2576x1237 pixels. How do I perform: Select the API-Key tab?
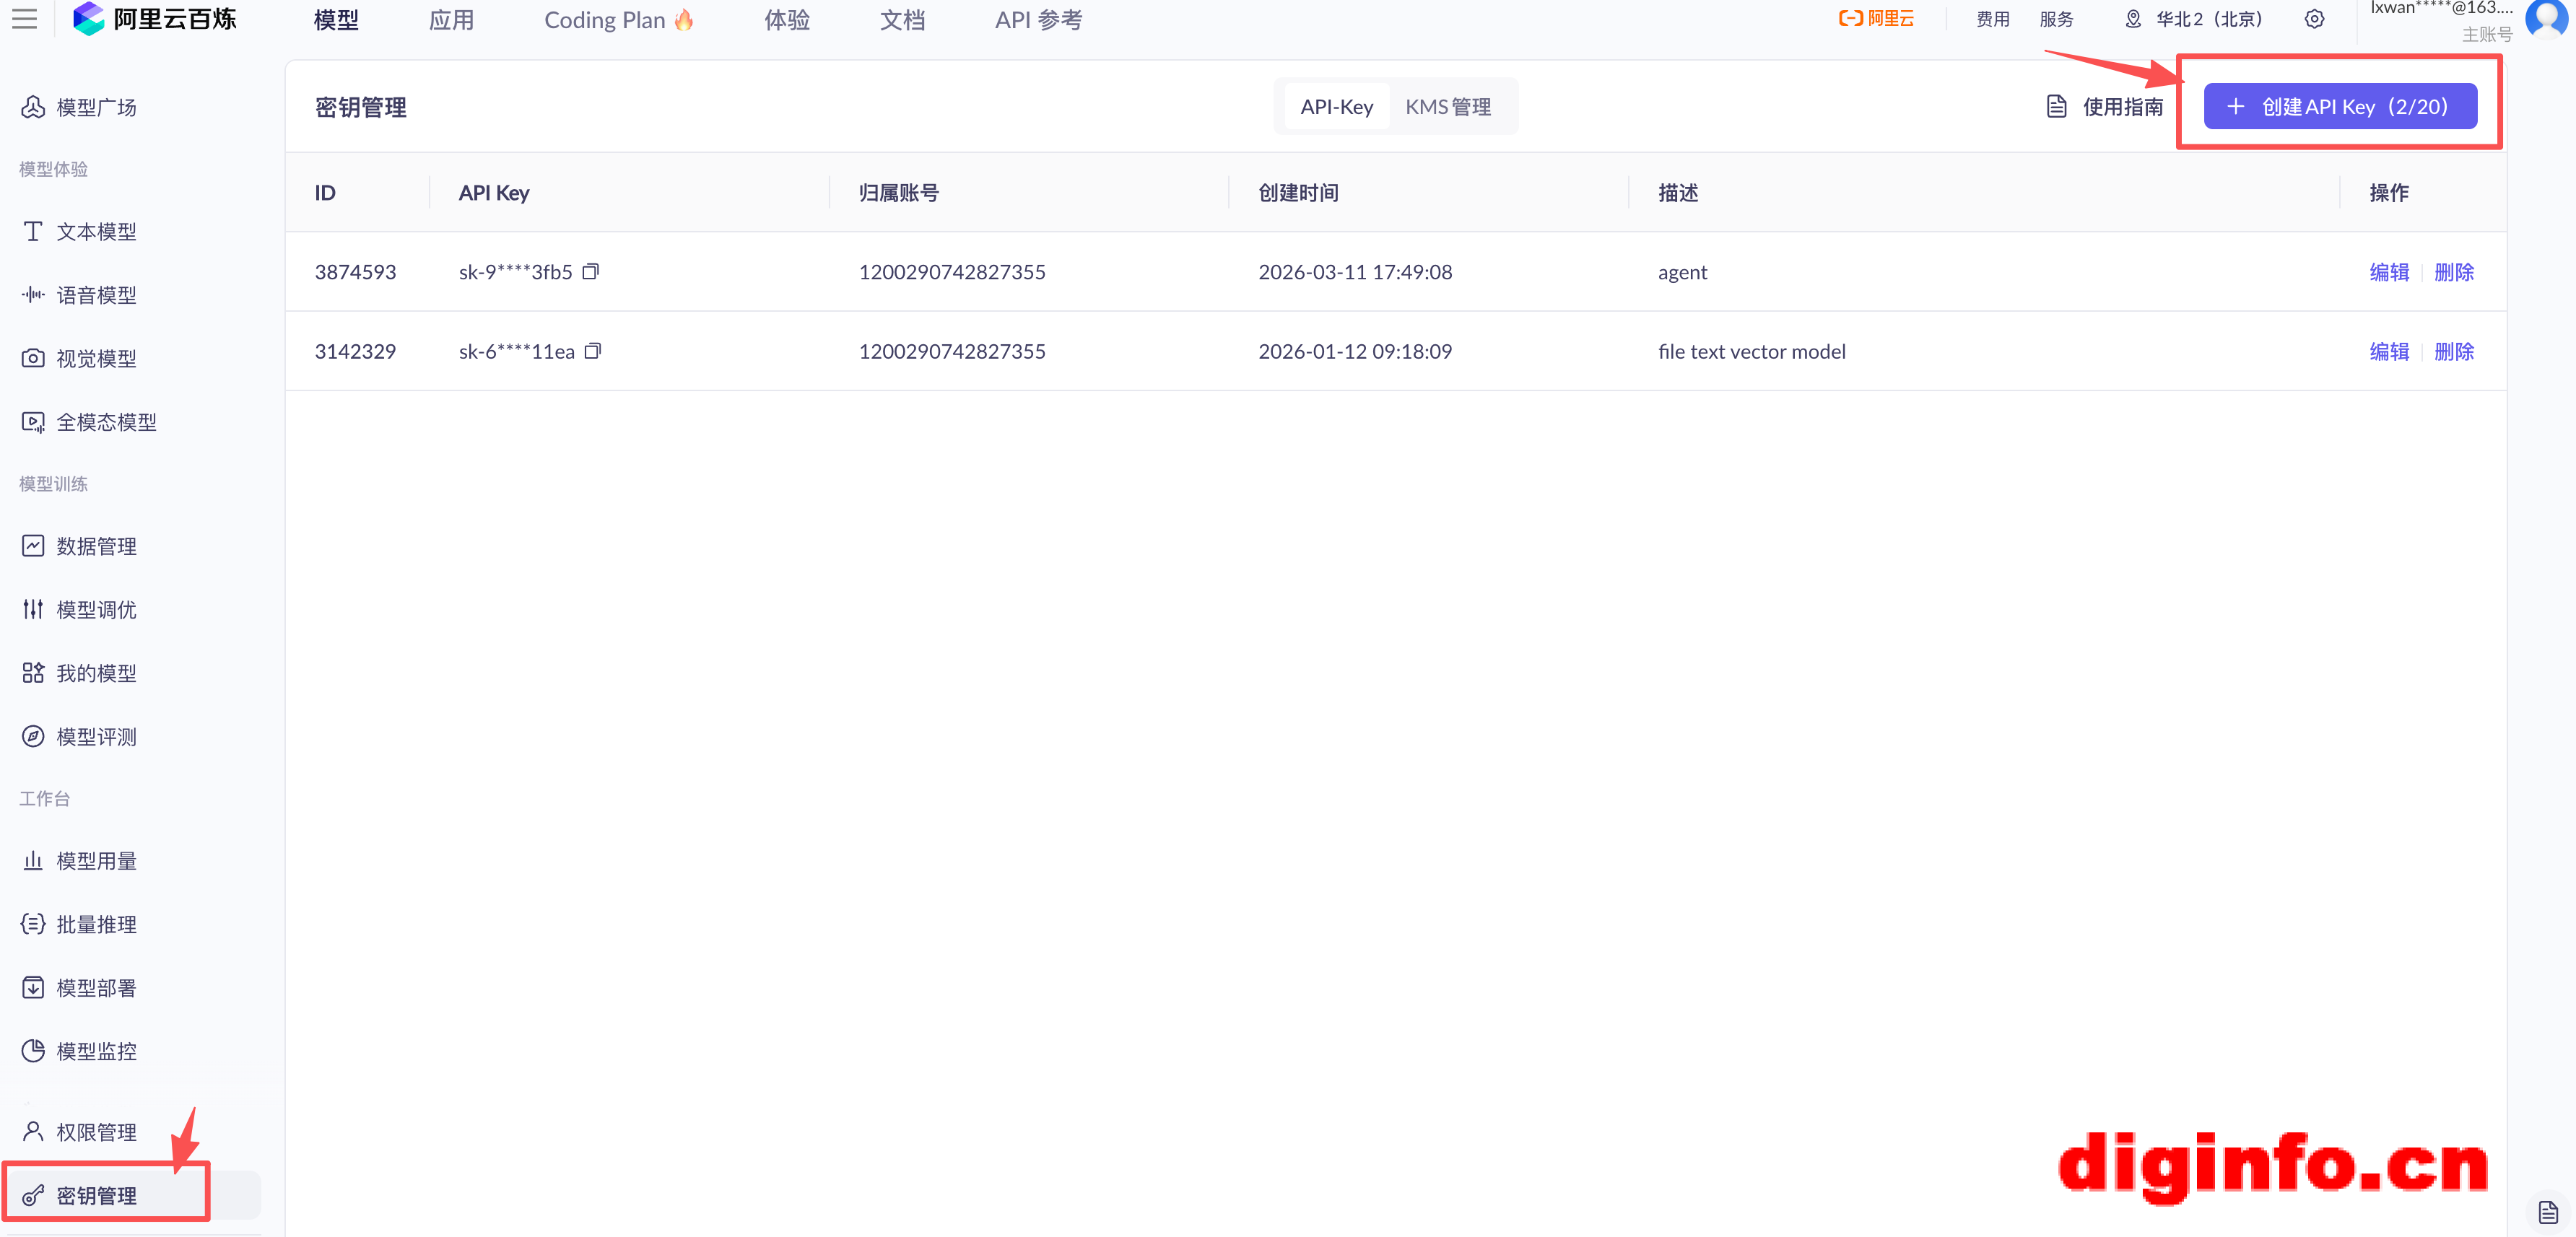(x=1336, y=107)
